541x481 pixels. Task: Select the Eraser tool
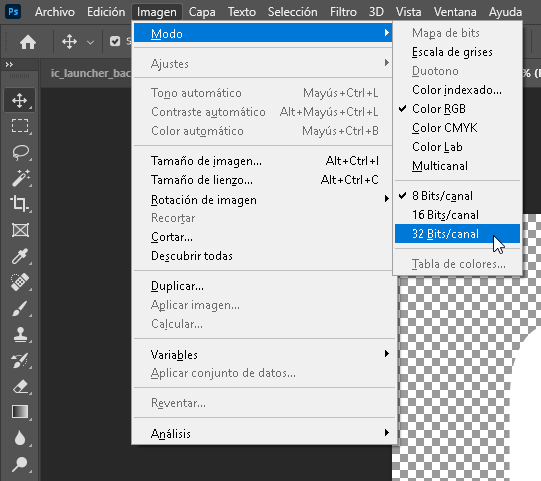coord(20,386)
